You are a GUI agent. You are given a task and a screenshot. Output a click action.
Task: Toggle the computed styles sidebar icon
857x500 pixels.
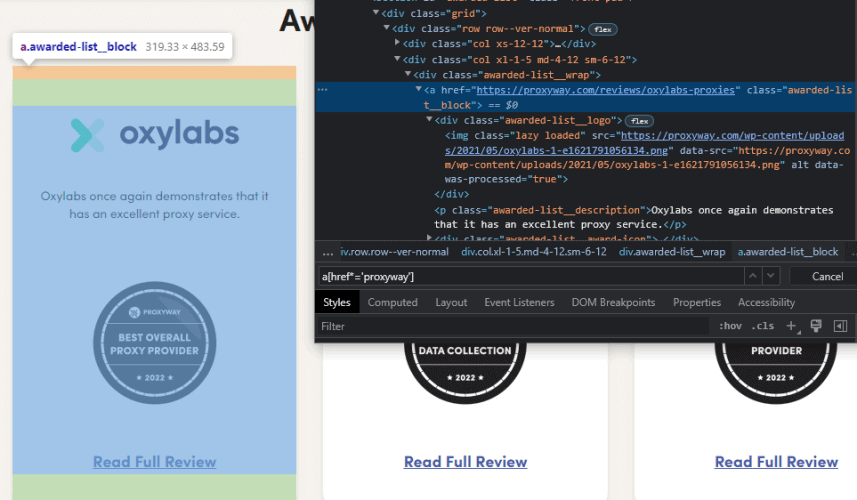point(840,326)
